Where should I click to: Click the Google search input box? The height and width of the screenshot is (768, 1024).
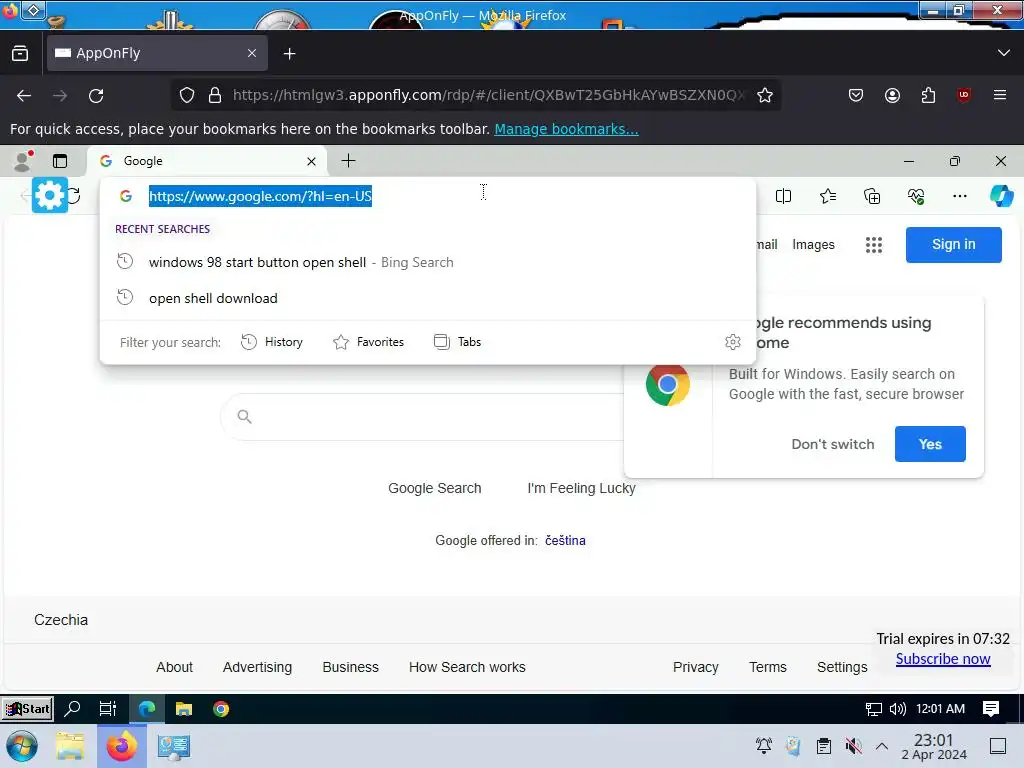point(424,417)
